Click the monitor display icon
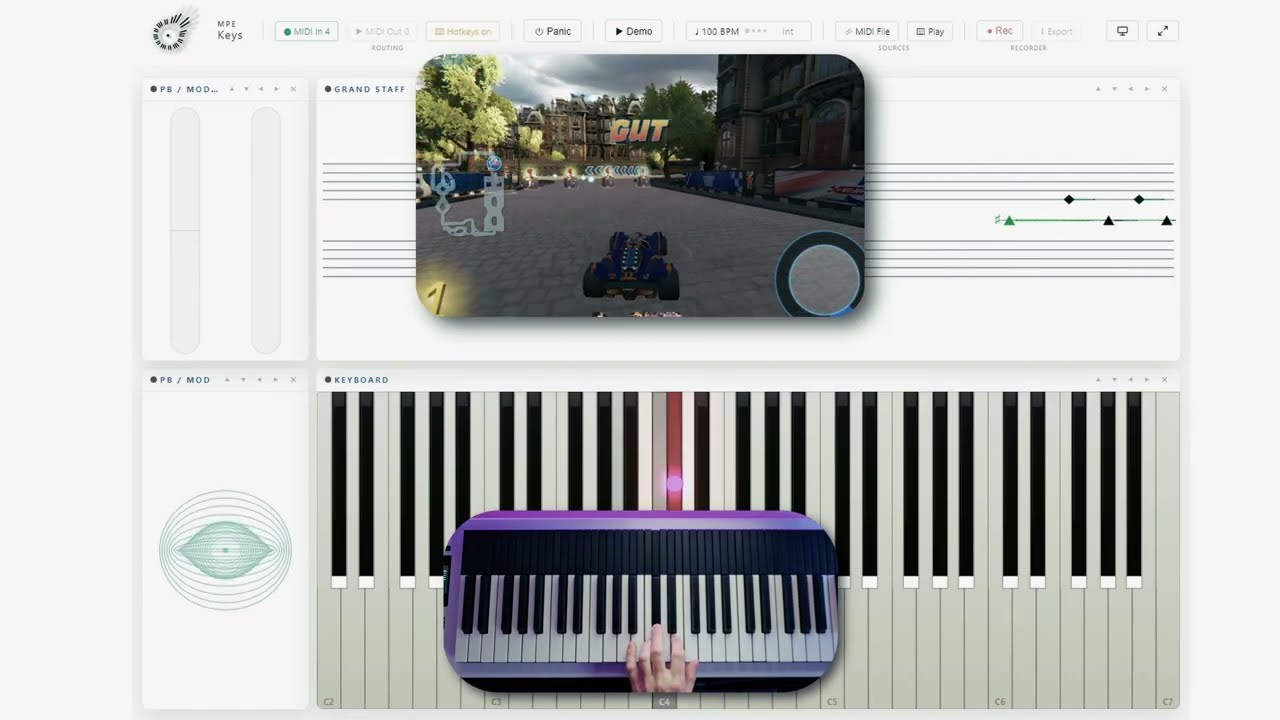 [x=1123, y=31]
